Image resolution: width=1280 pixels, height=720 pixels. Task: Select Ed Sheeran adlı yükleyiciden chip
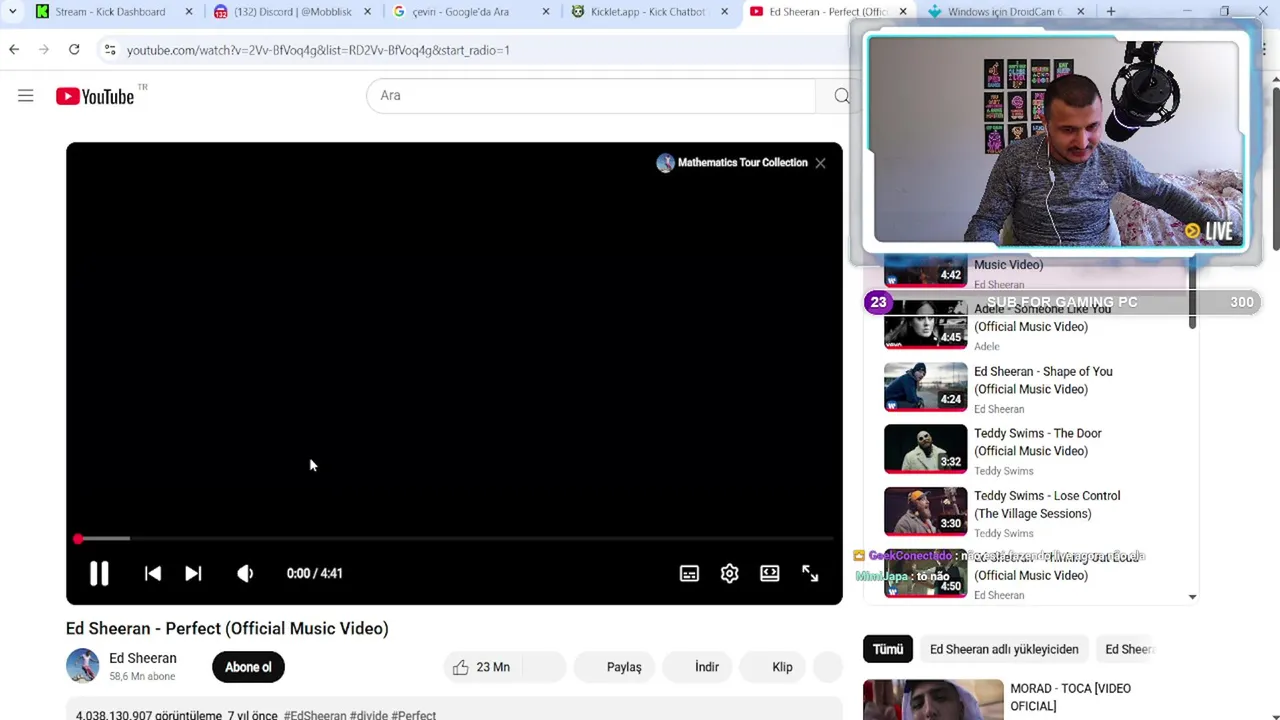tap(1004, 649)
